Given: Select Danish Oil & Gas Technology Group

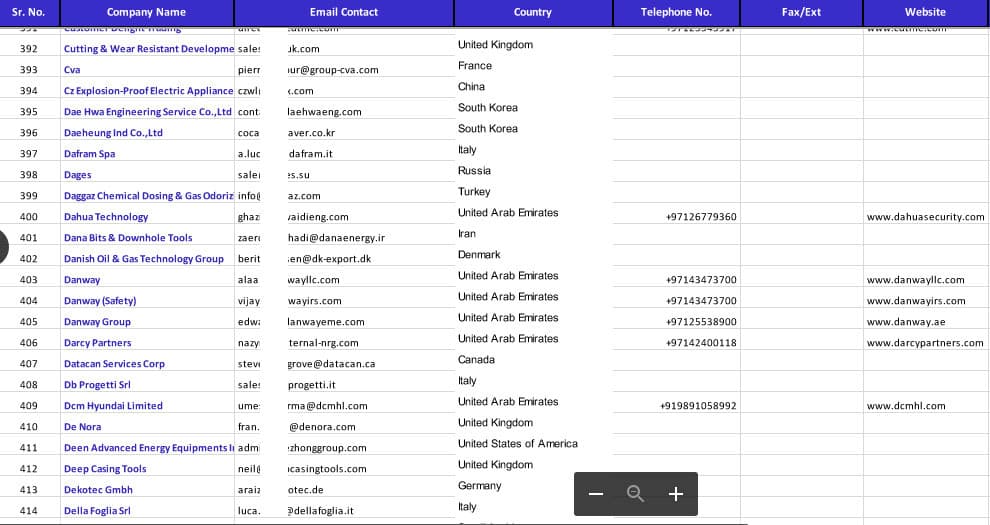Looking at the screenshot, I should tap(143, 259).
